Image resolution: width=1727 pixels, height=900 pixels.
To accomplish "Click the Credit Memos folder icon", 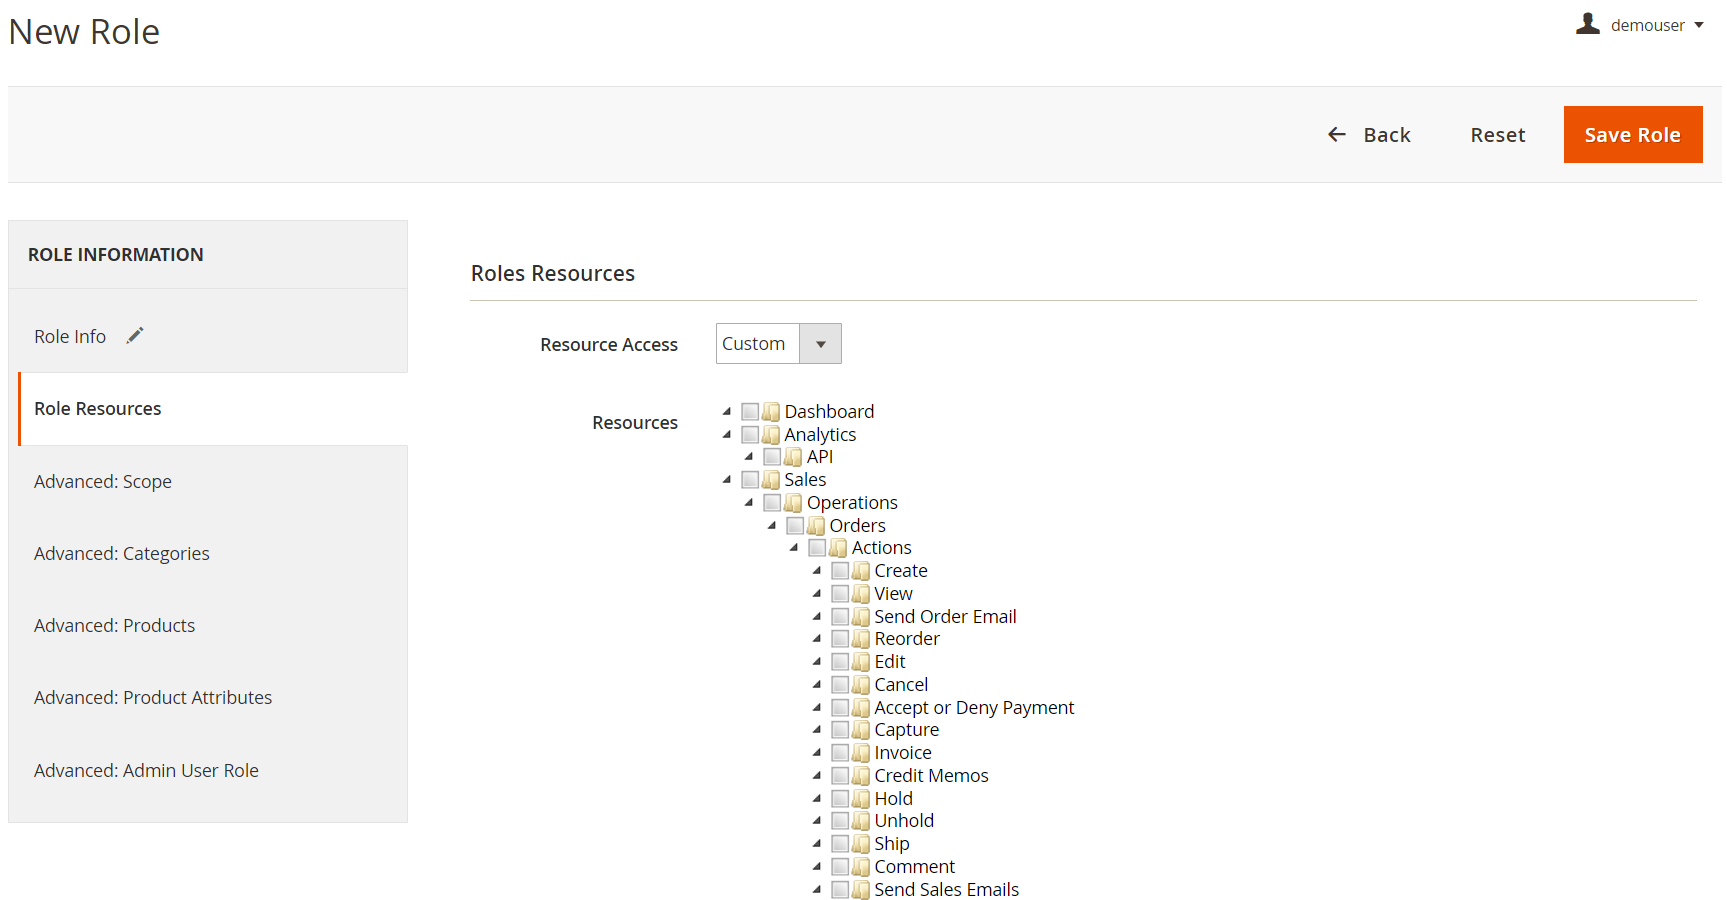I will coord(861,776).
